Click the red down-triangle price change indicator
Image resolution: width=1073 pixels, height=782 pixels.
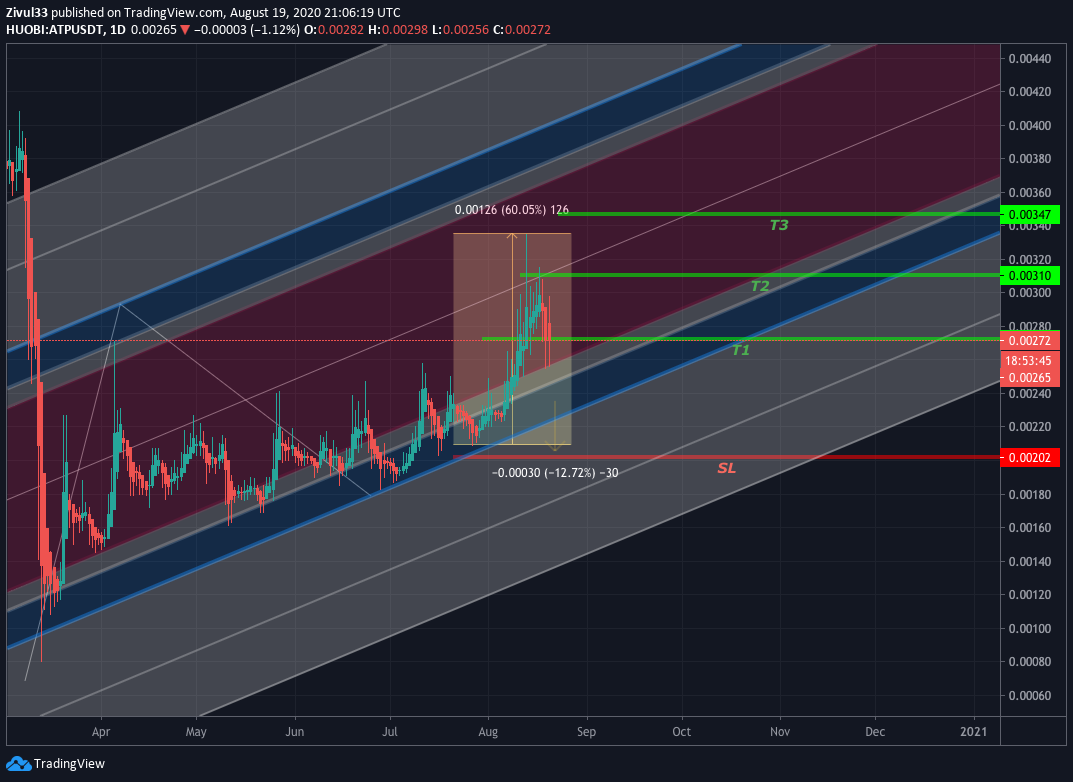pos(184,30)
